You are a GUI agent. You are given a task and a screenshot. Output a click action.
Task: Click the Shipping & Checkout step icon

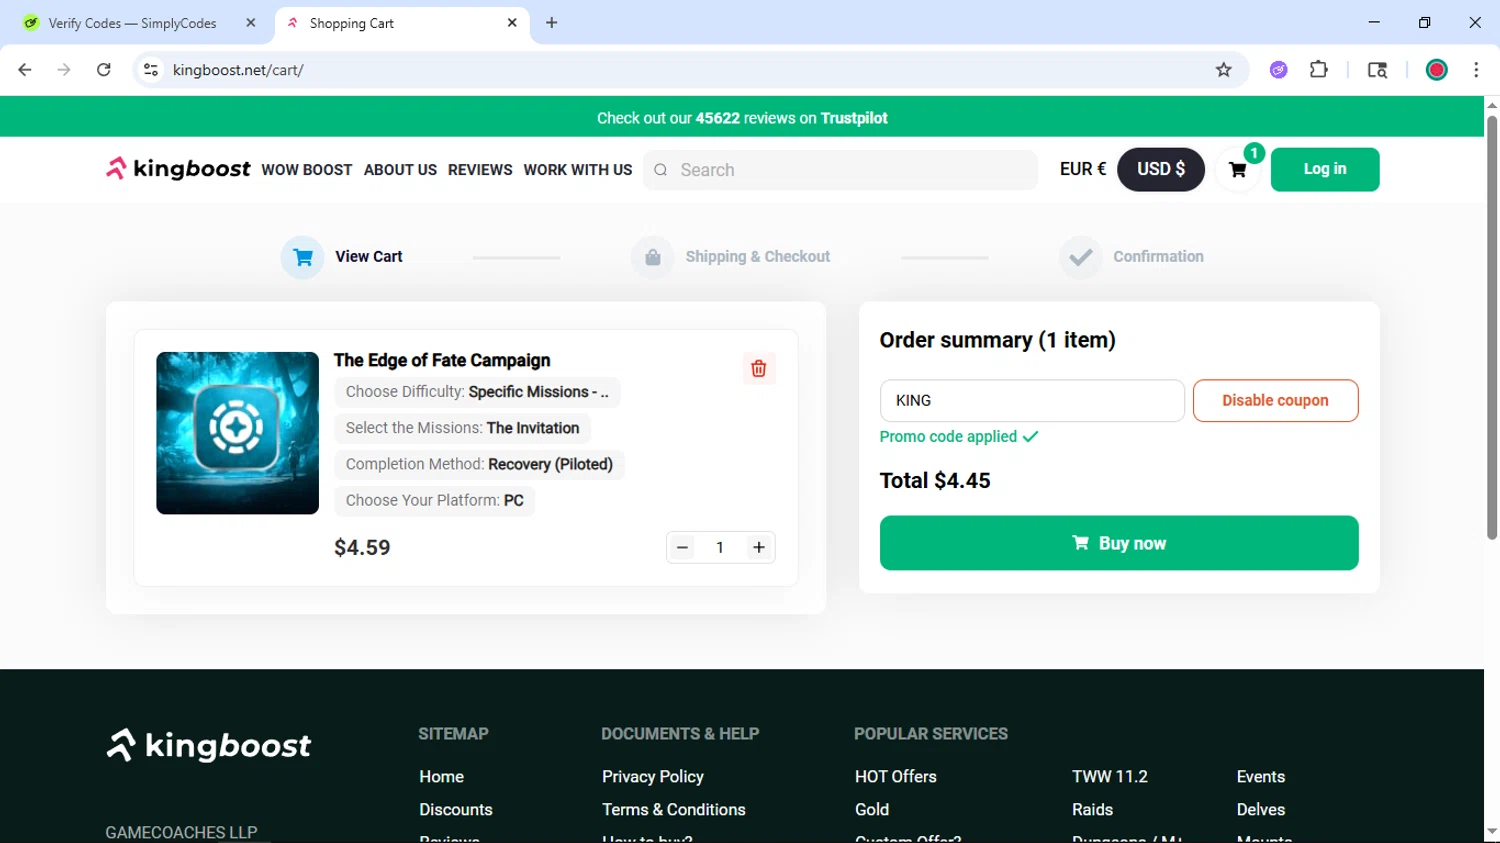653,257
